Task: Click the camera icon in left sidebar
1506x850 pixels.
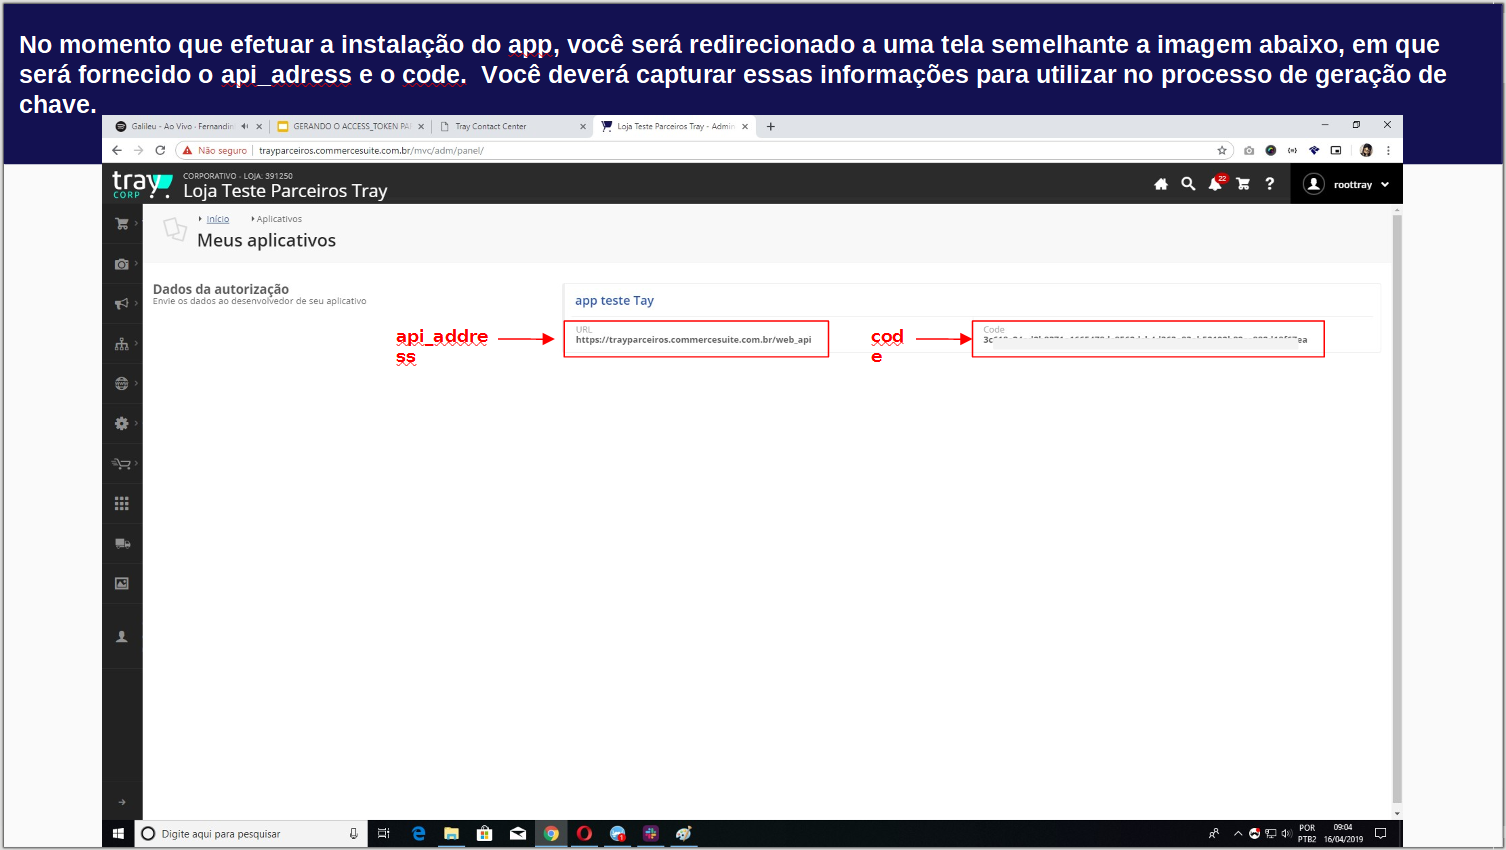Action: tap(122, 264)
